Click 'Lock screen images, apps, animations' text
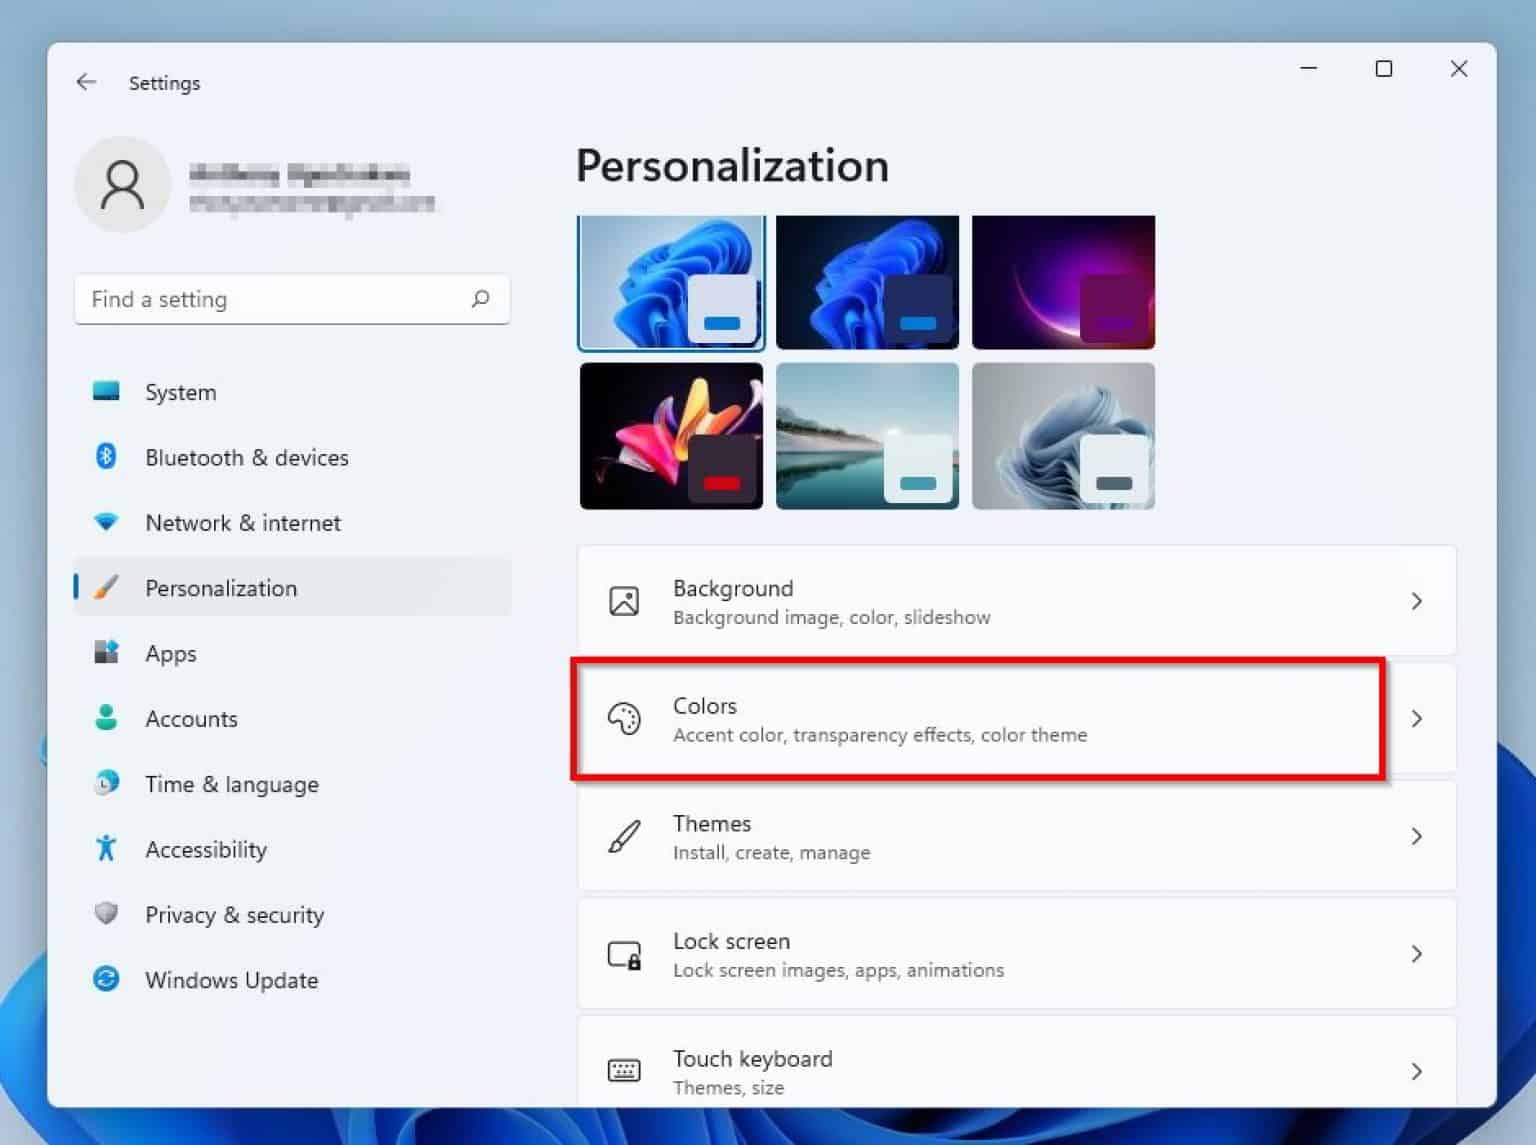The height and width of the screenshot is (1145, 1536). tap(839, 970)
